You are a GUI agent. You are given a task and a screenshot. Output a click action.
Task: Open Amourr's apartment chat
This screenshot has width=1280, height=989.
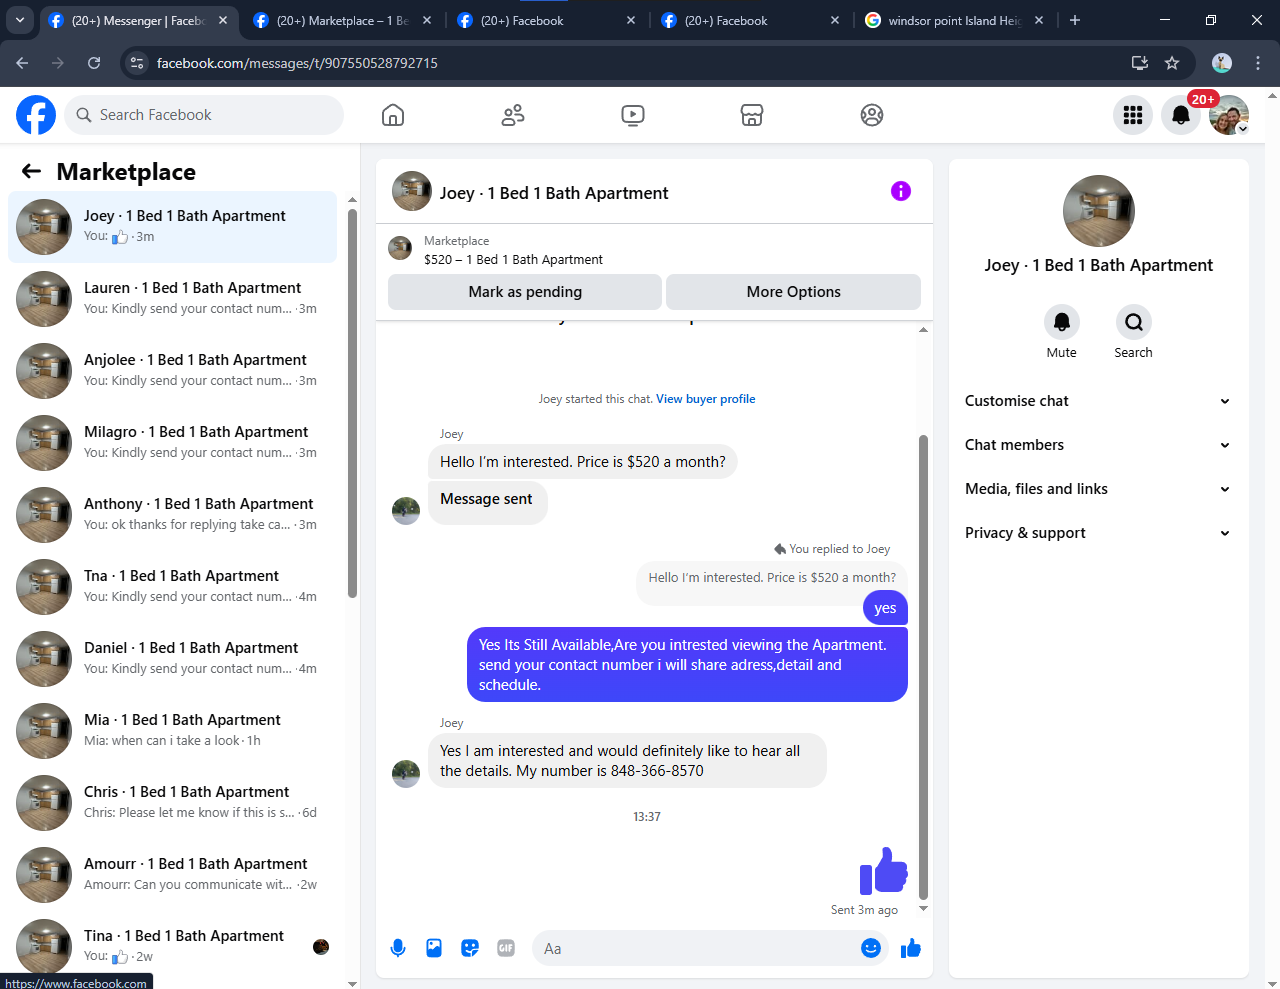pyautogui.click(x=173, y=875)
